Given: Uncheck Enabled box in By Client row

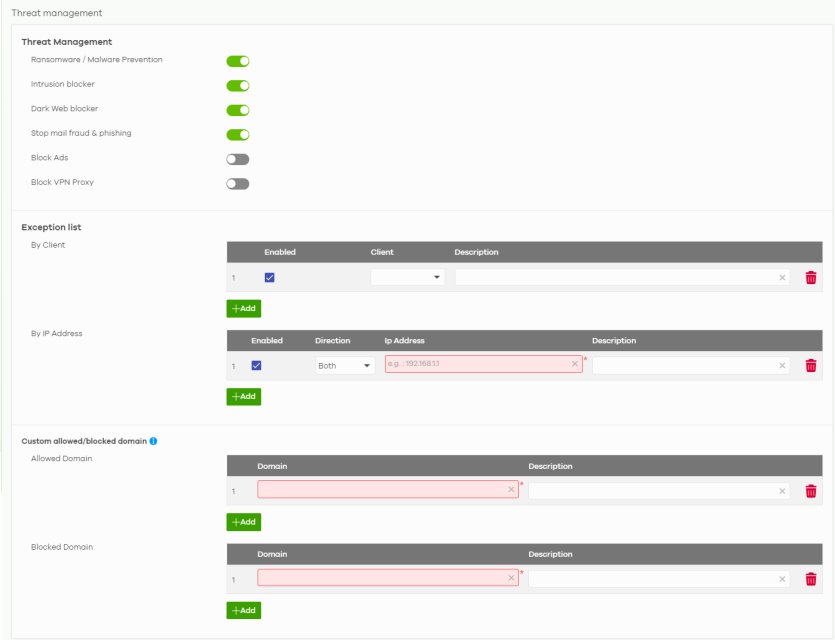Looking at the screenshot, I should click(270, 278).
